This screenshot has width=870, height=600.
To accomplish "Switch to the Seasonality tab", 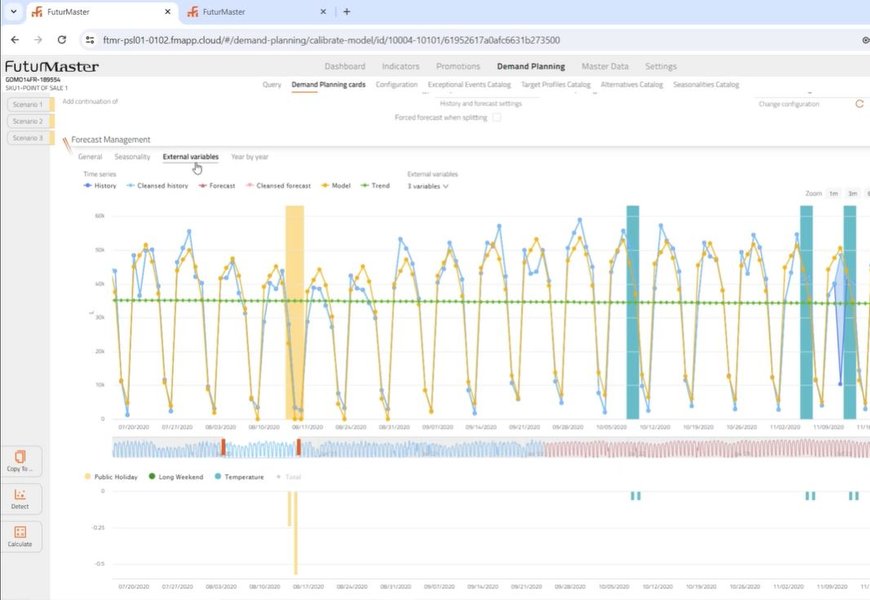I will coord(133,156).
